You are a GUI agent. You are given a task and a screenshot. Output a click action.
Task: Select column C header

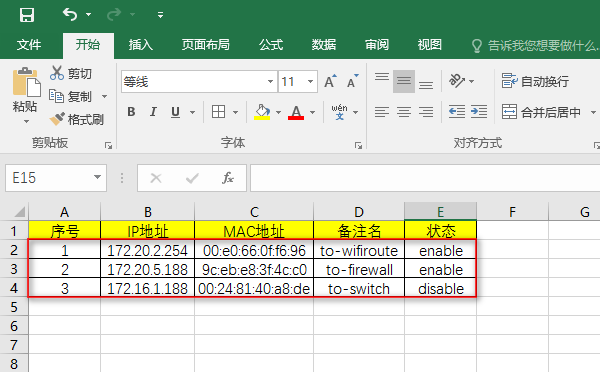click(x=254, y=212)
